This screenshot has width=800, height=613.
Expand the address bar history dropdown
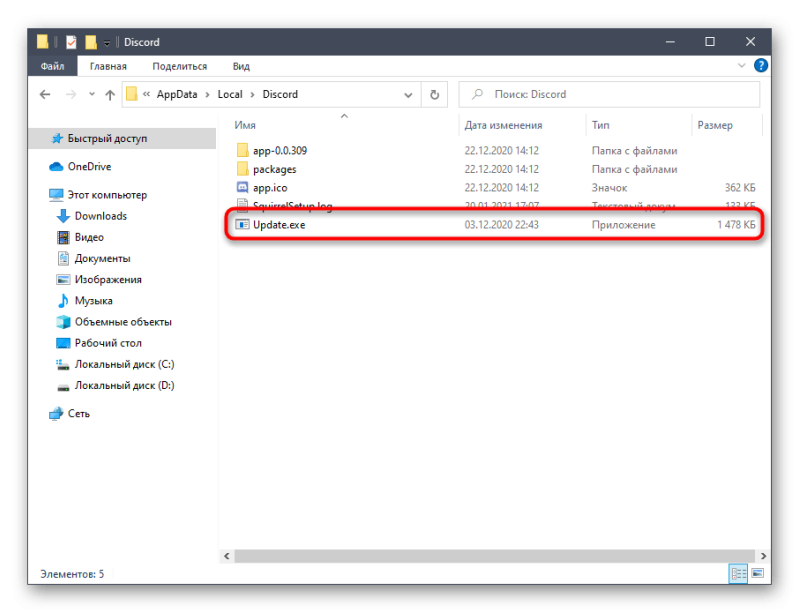[408, 95]
